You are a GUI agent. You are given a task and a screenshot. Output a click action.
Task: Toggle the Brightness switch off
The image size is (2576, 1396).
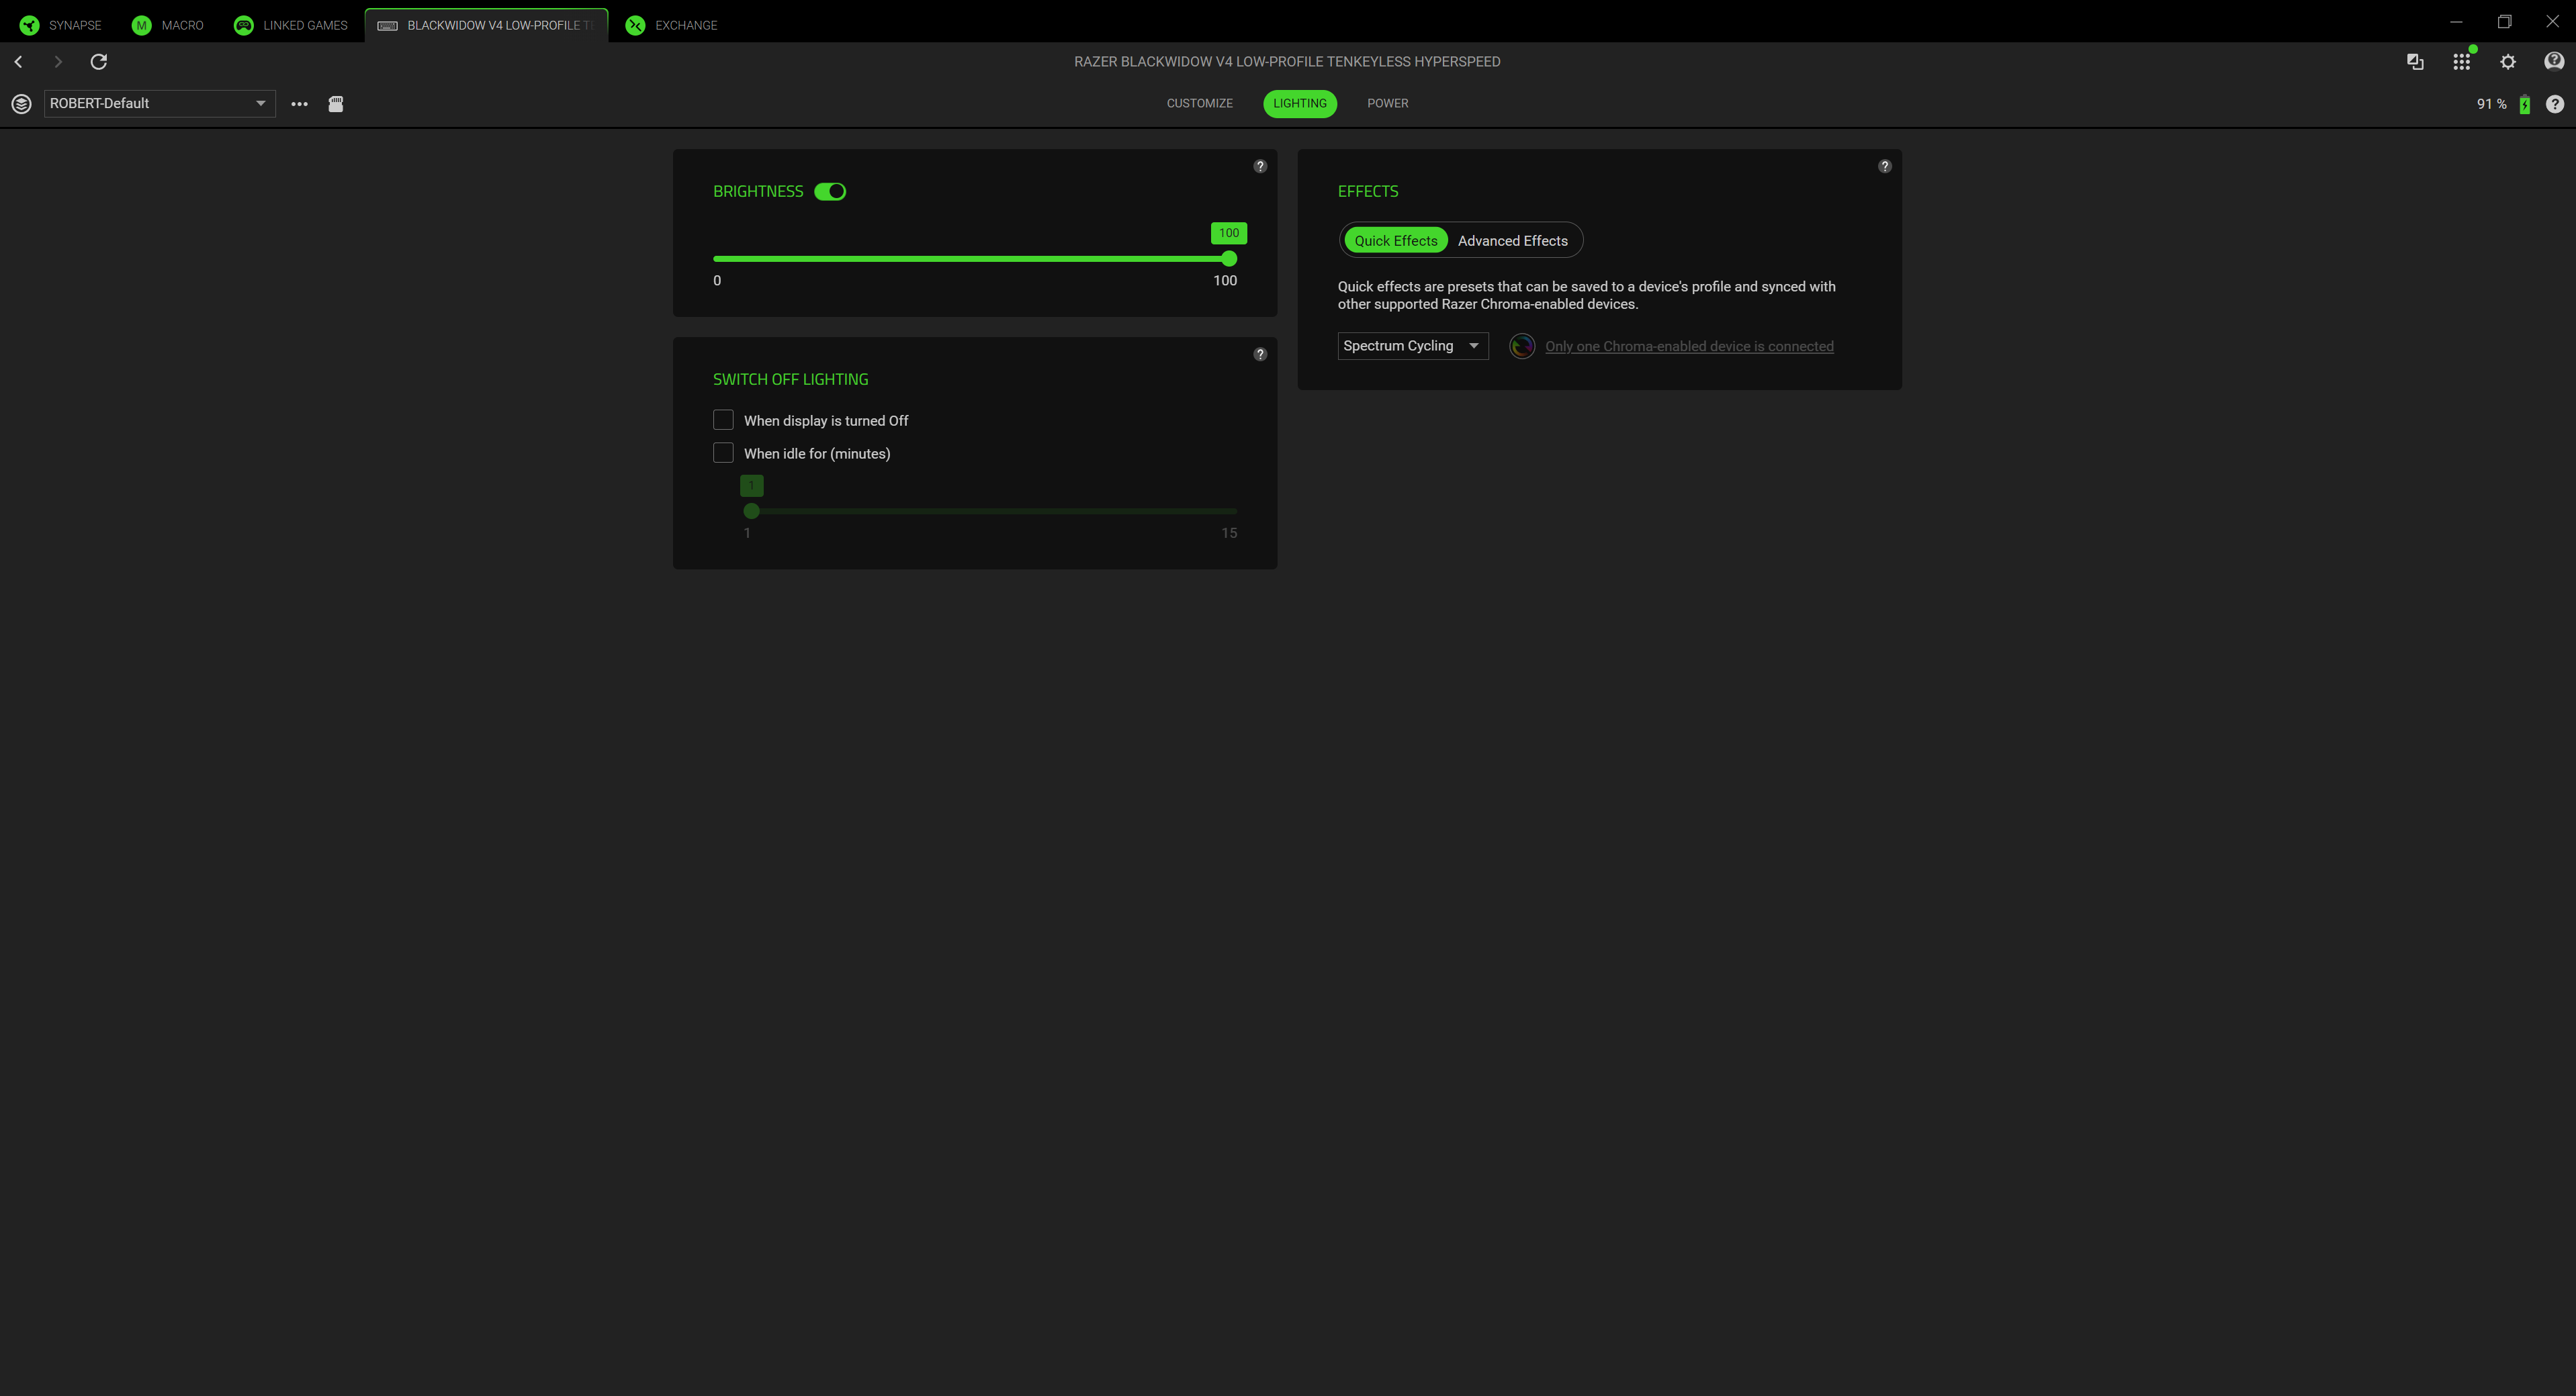830,192
